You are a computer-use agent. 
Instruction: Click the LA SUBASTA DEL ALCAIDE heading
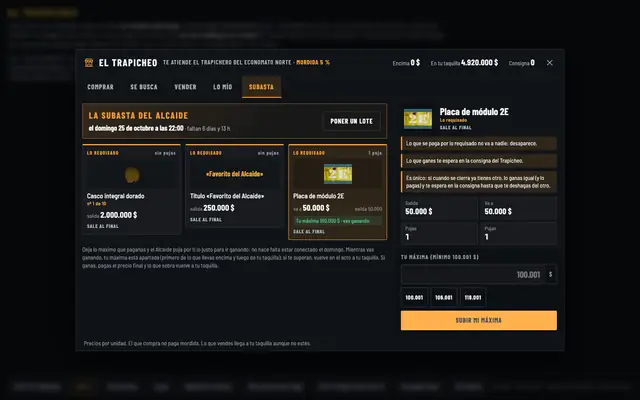(138, 116)
